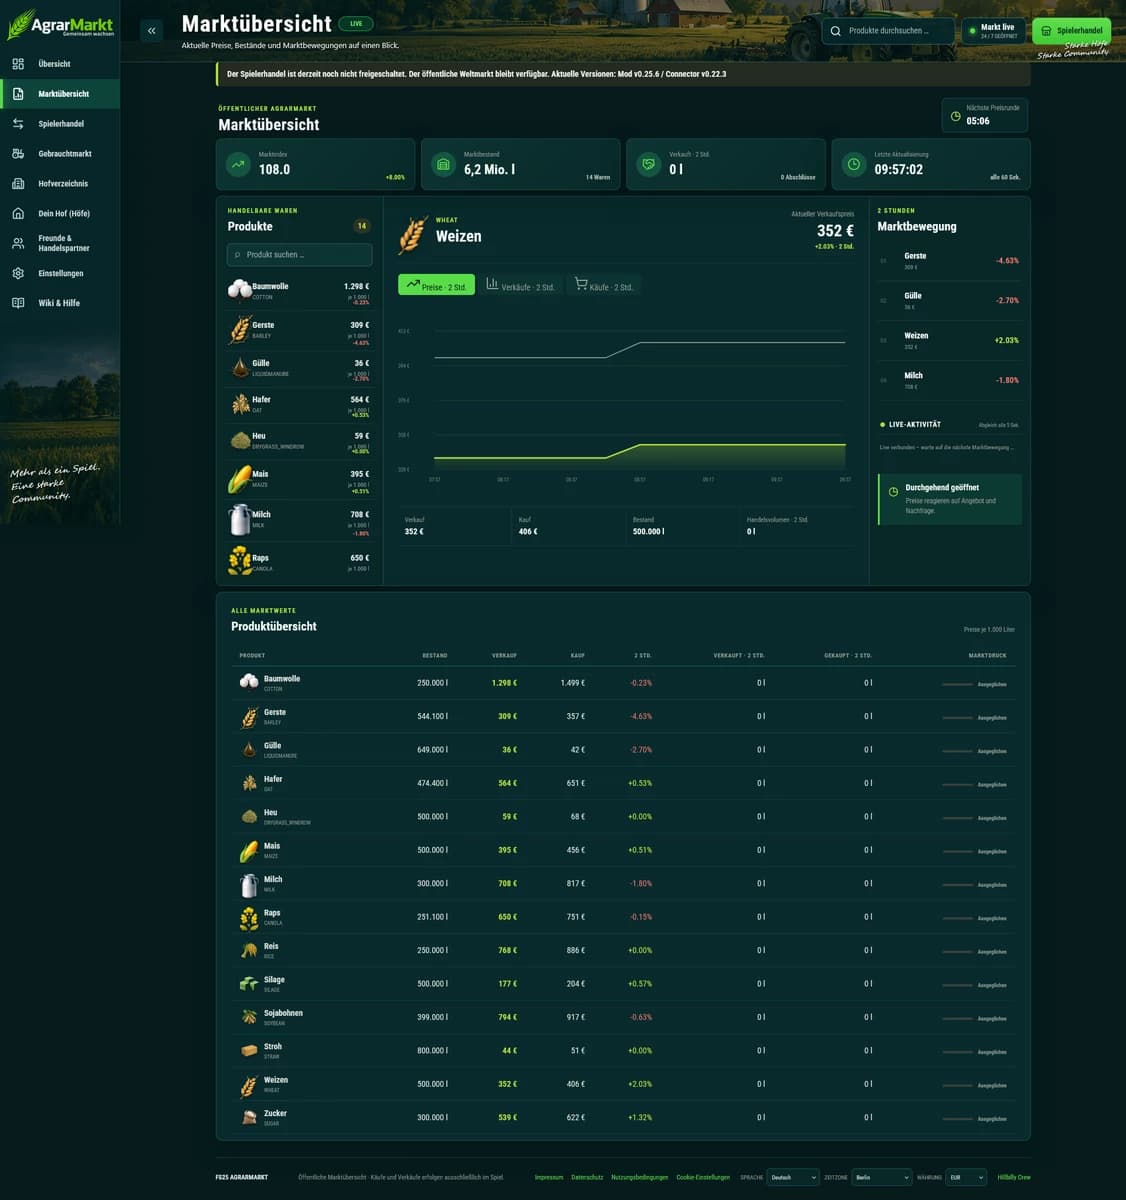This screenshot has width=1126, height=1200.
Task: Click the Stroh bale icon in the table
Action: [249, 1050]
